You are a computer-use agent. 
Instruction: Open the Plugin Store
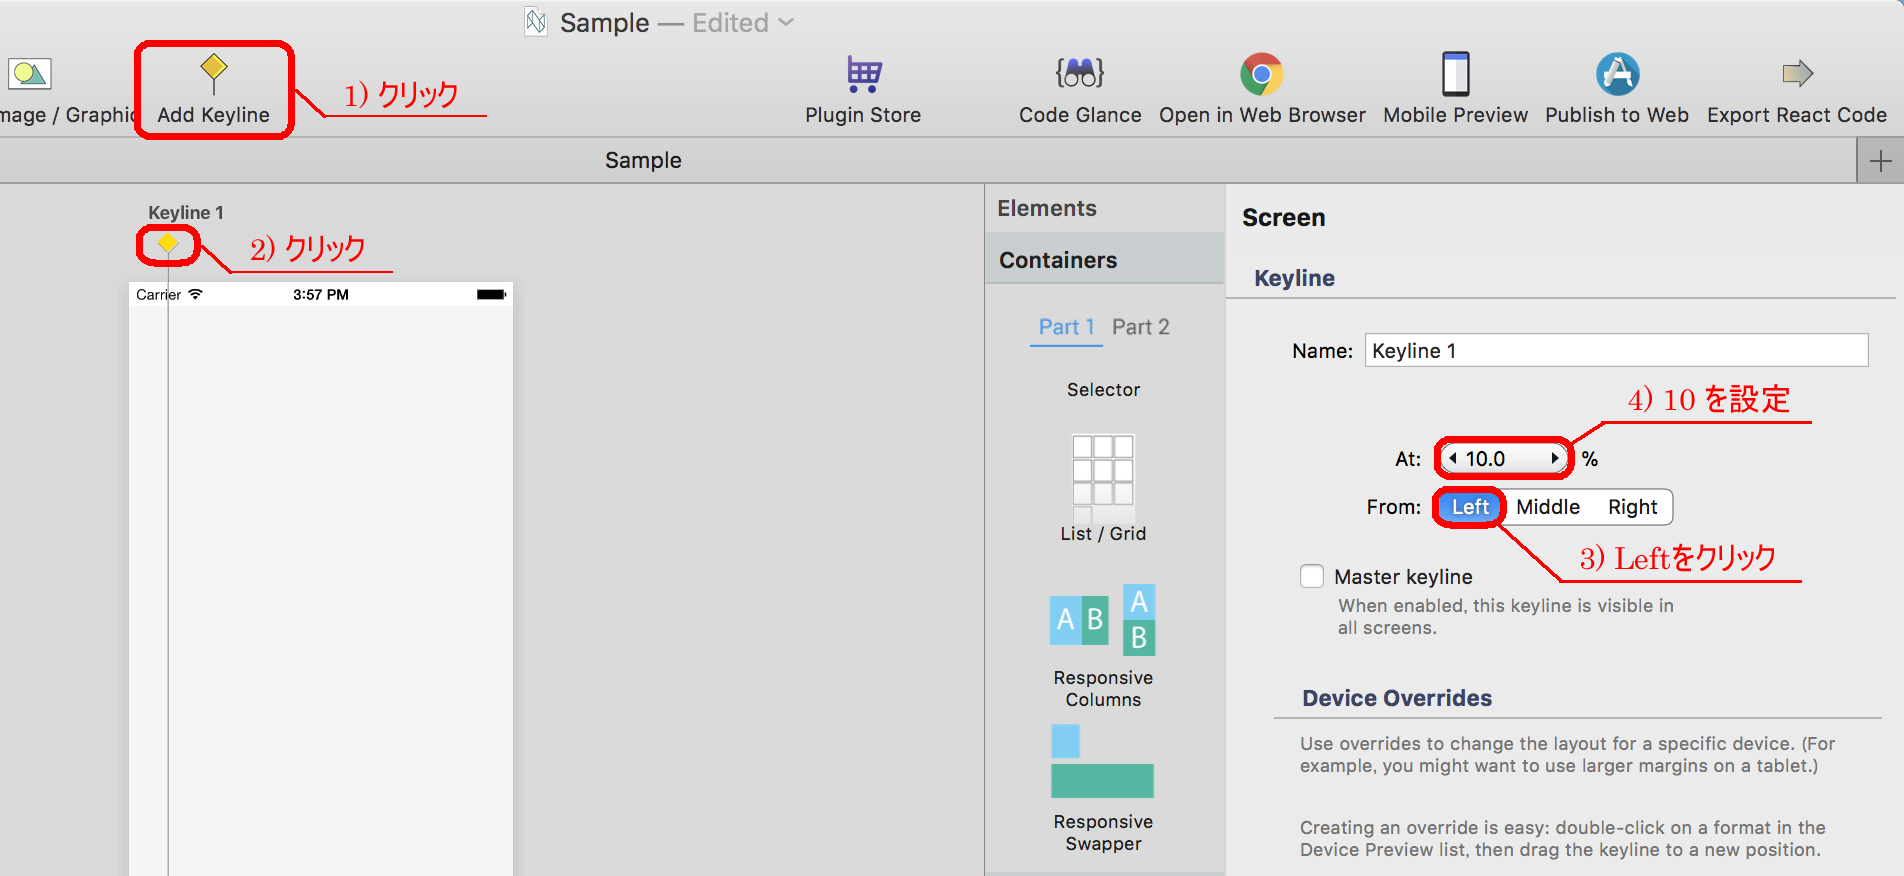[x=863, y=74]
